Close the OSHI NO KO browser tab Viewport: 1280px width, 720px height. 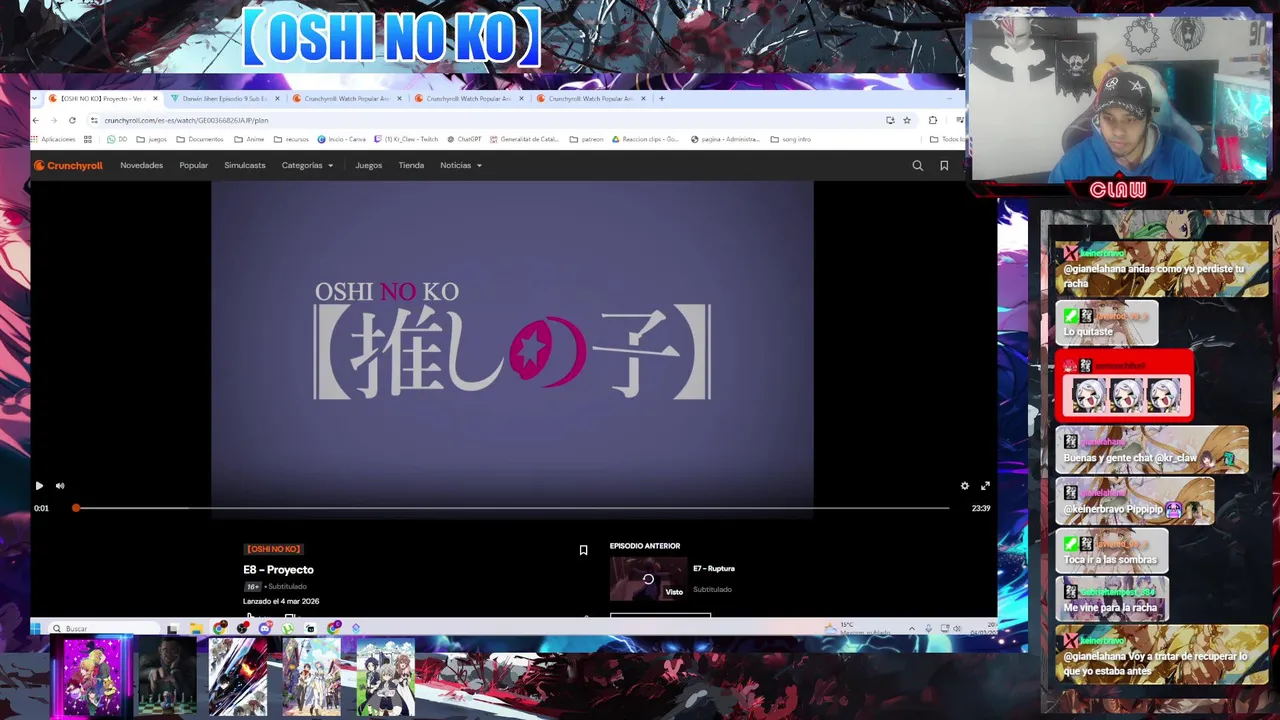tap(155, 98)
